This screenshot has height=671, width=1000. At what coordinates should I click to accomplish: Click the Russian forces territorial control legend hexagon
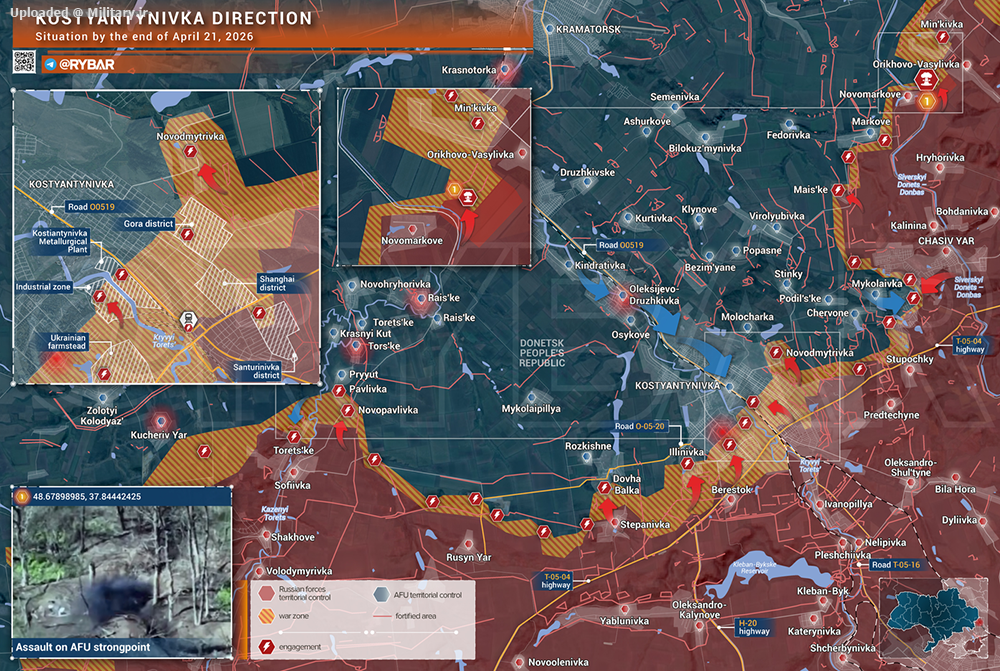267,593
